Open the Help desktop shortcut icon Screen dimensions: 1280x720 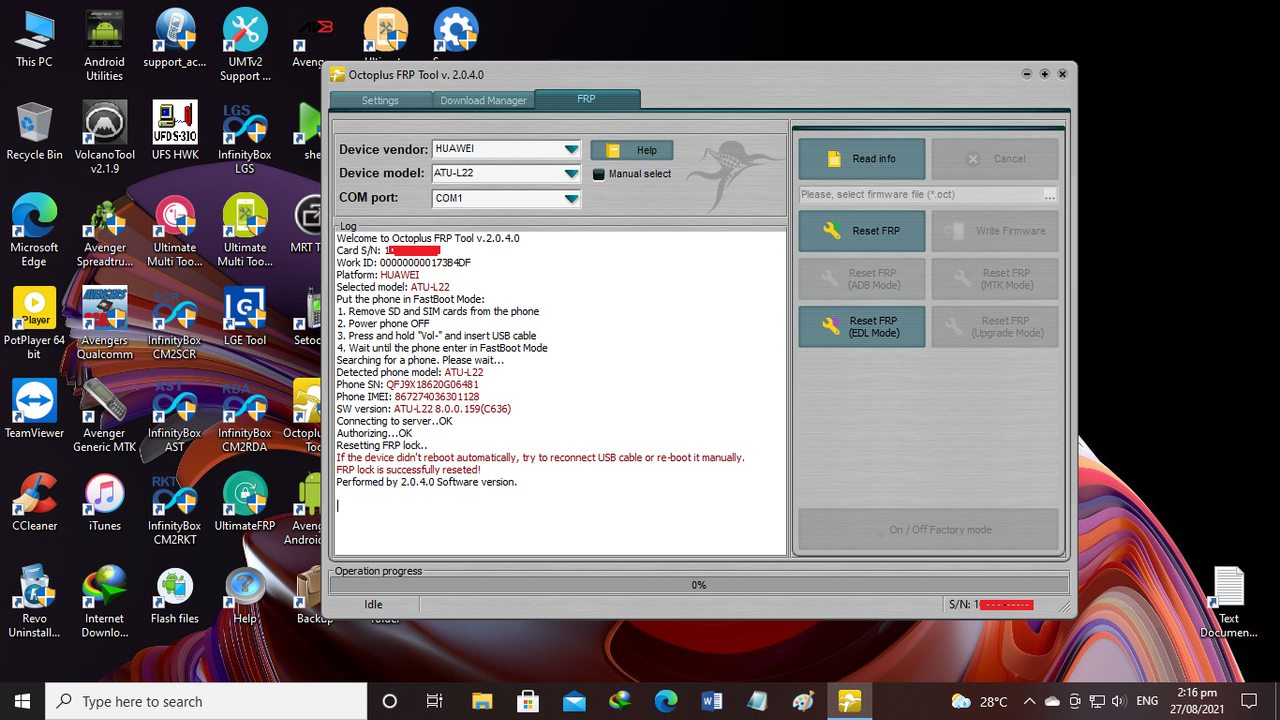(245, 595)
